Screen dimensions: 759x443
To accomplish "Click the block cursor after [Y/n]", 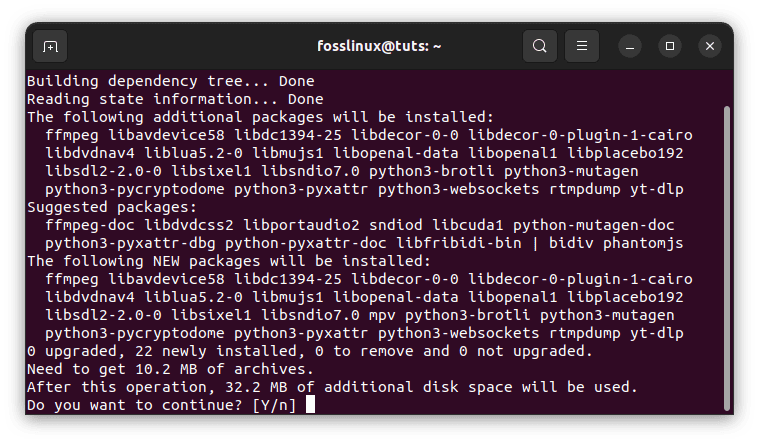I will (310, 404).
